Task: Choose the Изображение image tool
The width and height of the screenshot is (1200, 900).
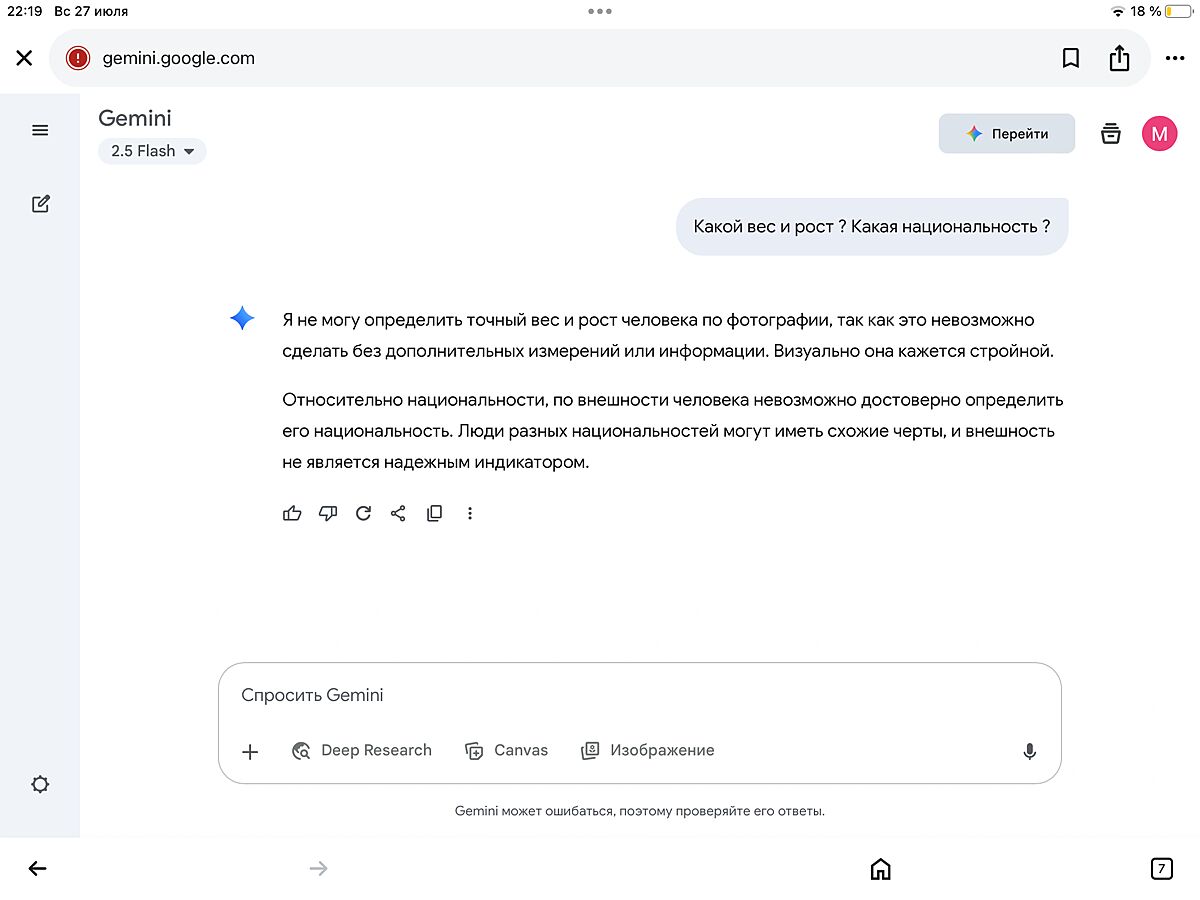Action: (x=648, y=751)
